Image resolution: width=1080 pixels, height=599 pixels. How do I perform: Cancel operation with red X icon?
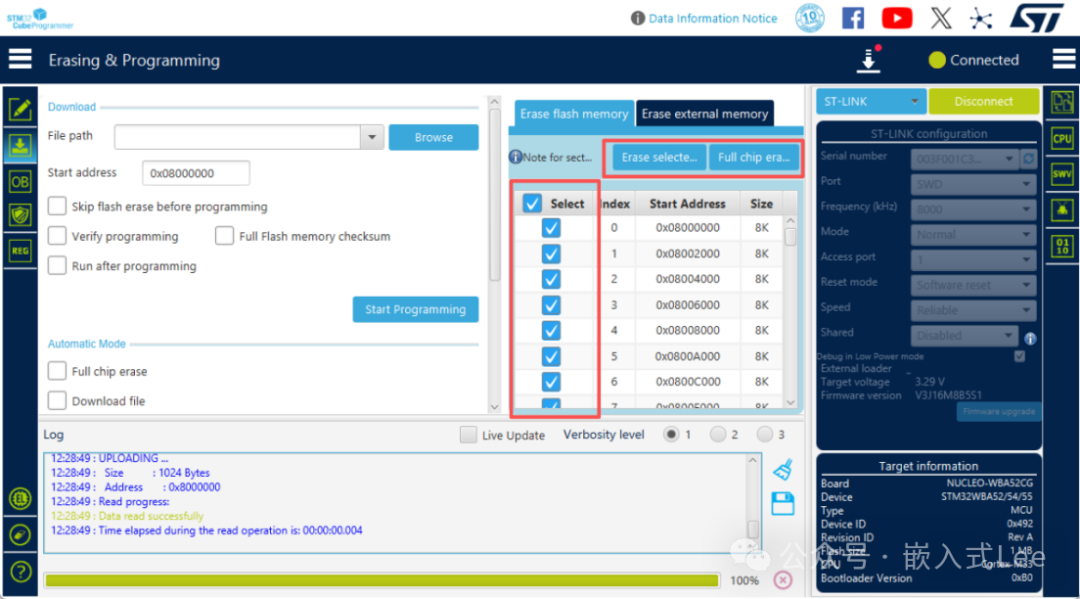(x=782, y=580)
